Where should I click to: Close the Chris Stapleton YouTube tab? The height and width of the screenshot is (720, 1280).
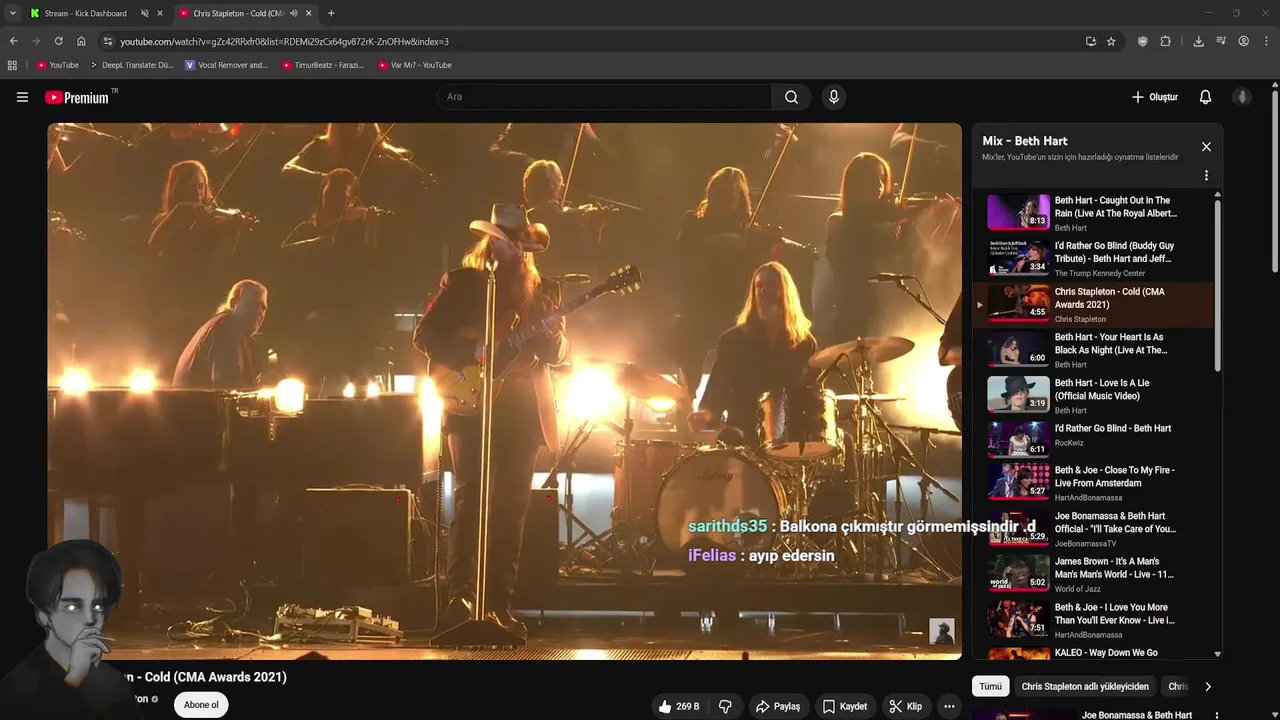(x=308, y=13)
